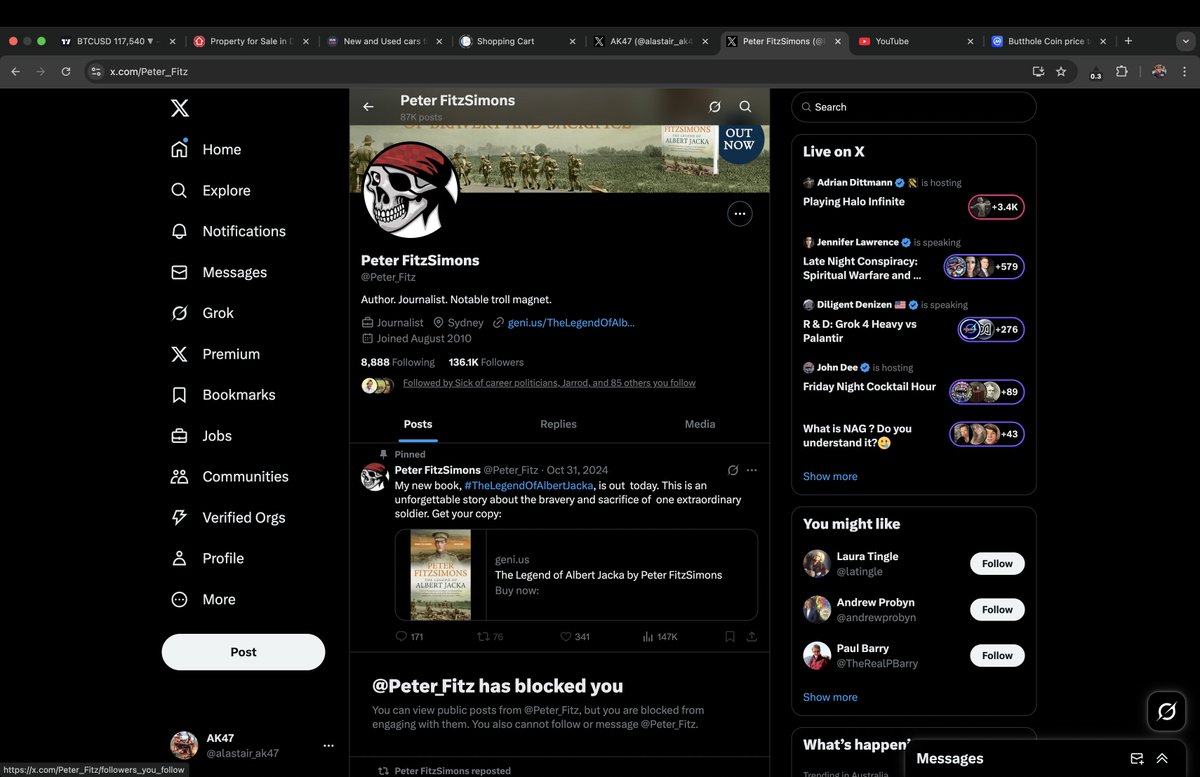
Task: Open browser extensions puzzle icon
Action: [x=1122, y=72]
